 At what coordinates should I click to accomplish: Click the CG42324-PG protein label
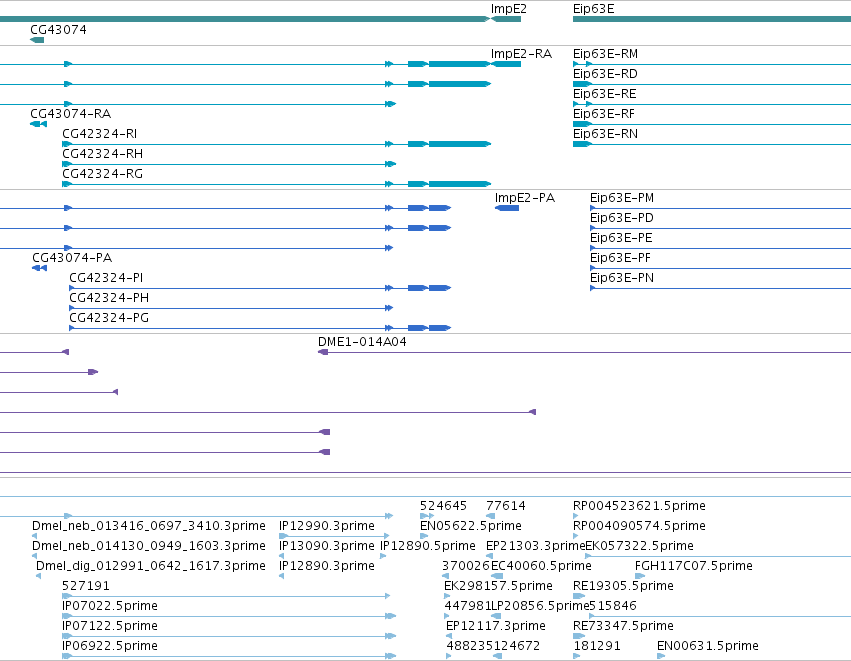pos(109,318)
